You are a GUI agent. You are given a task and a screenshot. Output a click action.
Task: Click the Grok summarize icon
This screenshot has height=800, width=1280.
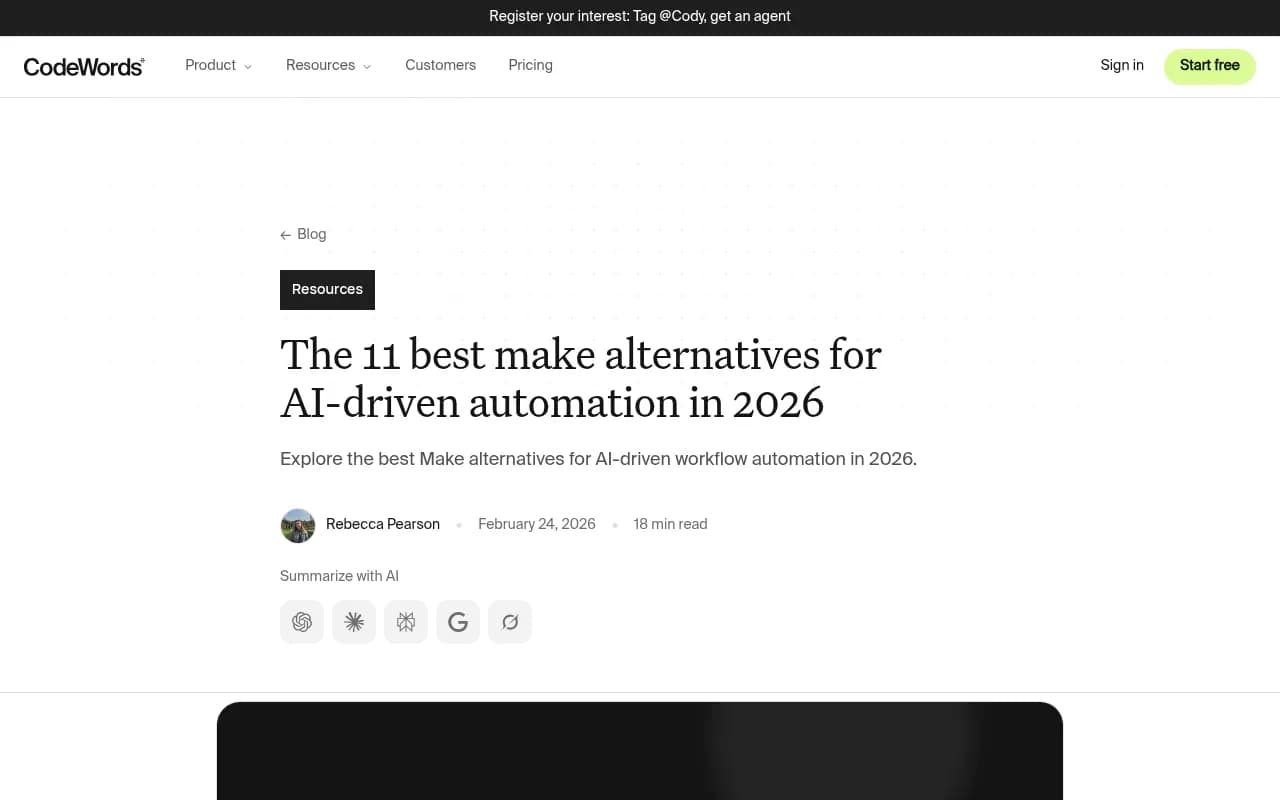click(510, 622)
